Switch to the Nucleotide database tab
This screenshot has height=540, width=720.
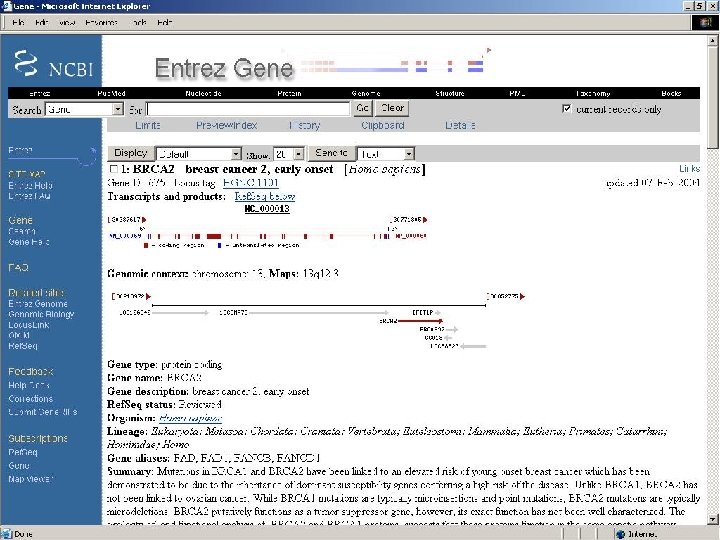tap(203, 93)
